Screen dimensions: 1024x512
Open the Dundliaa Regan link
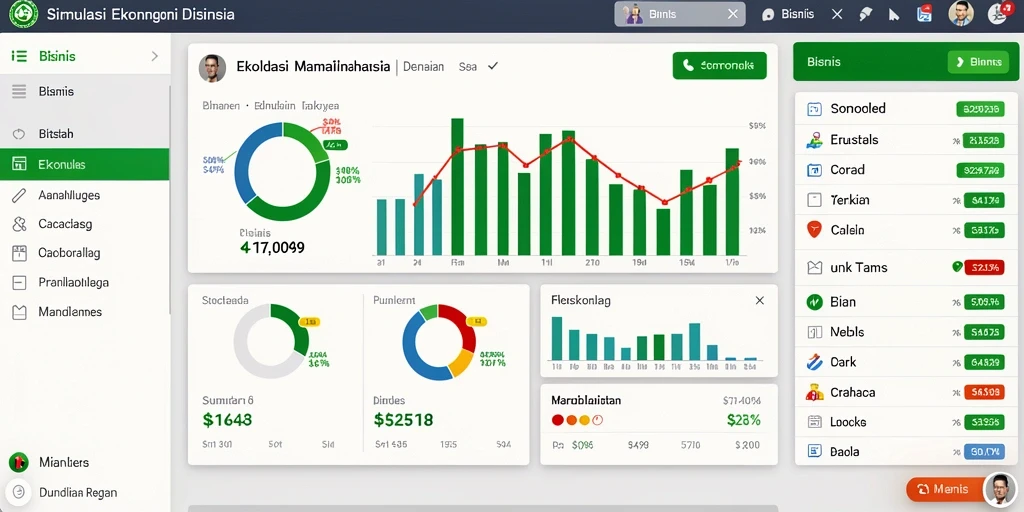click(x=78, y=492)
